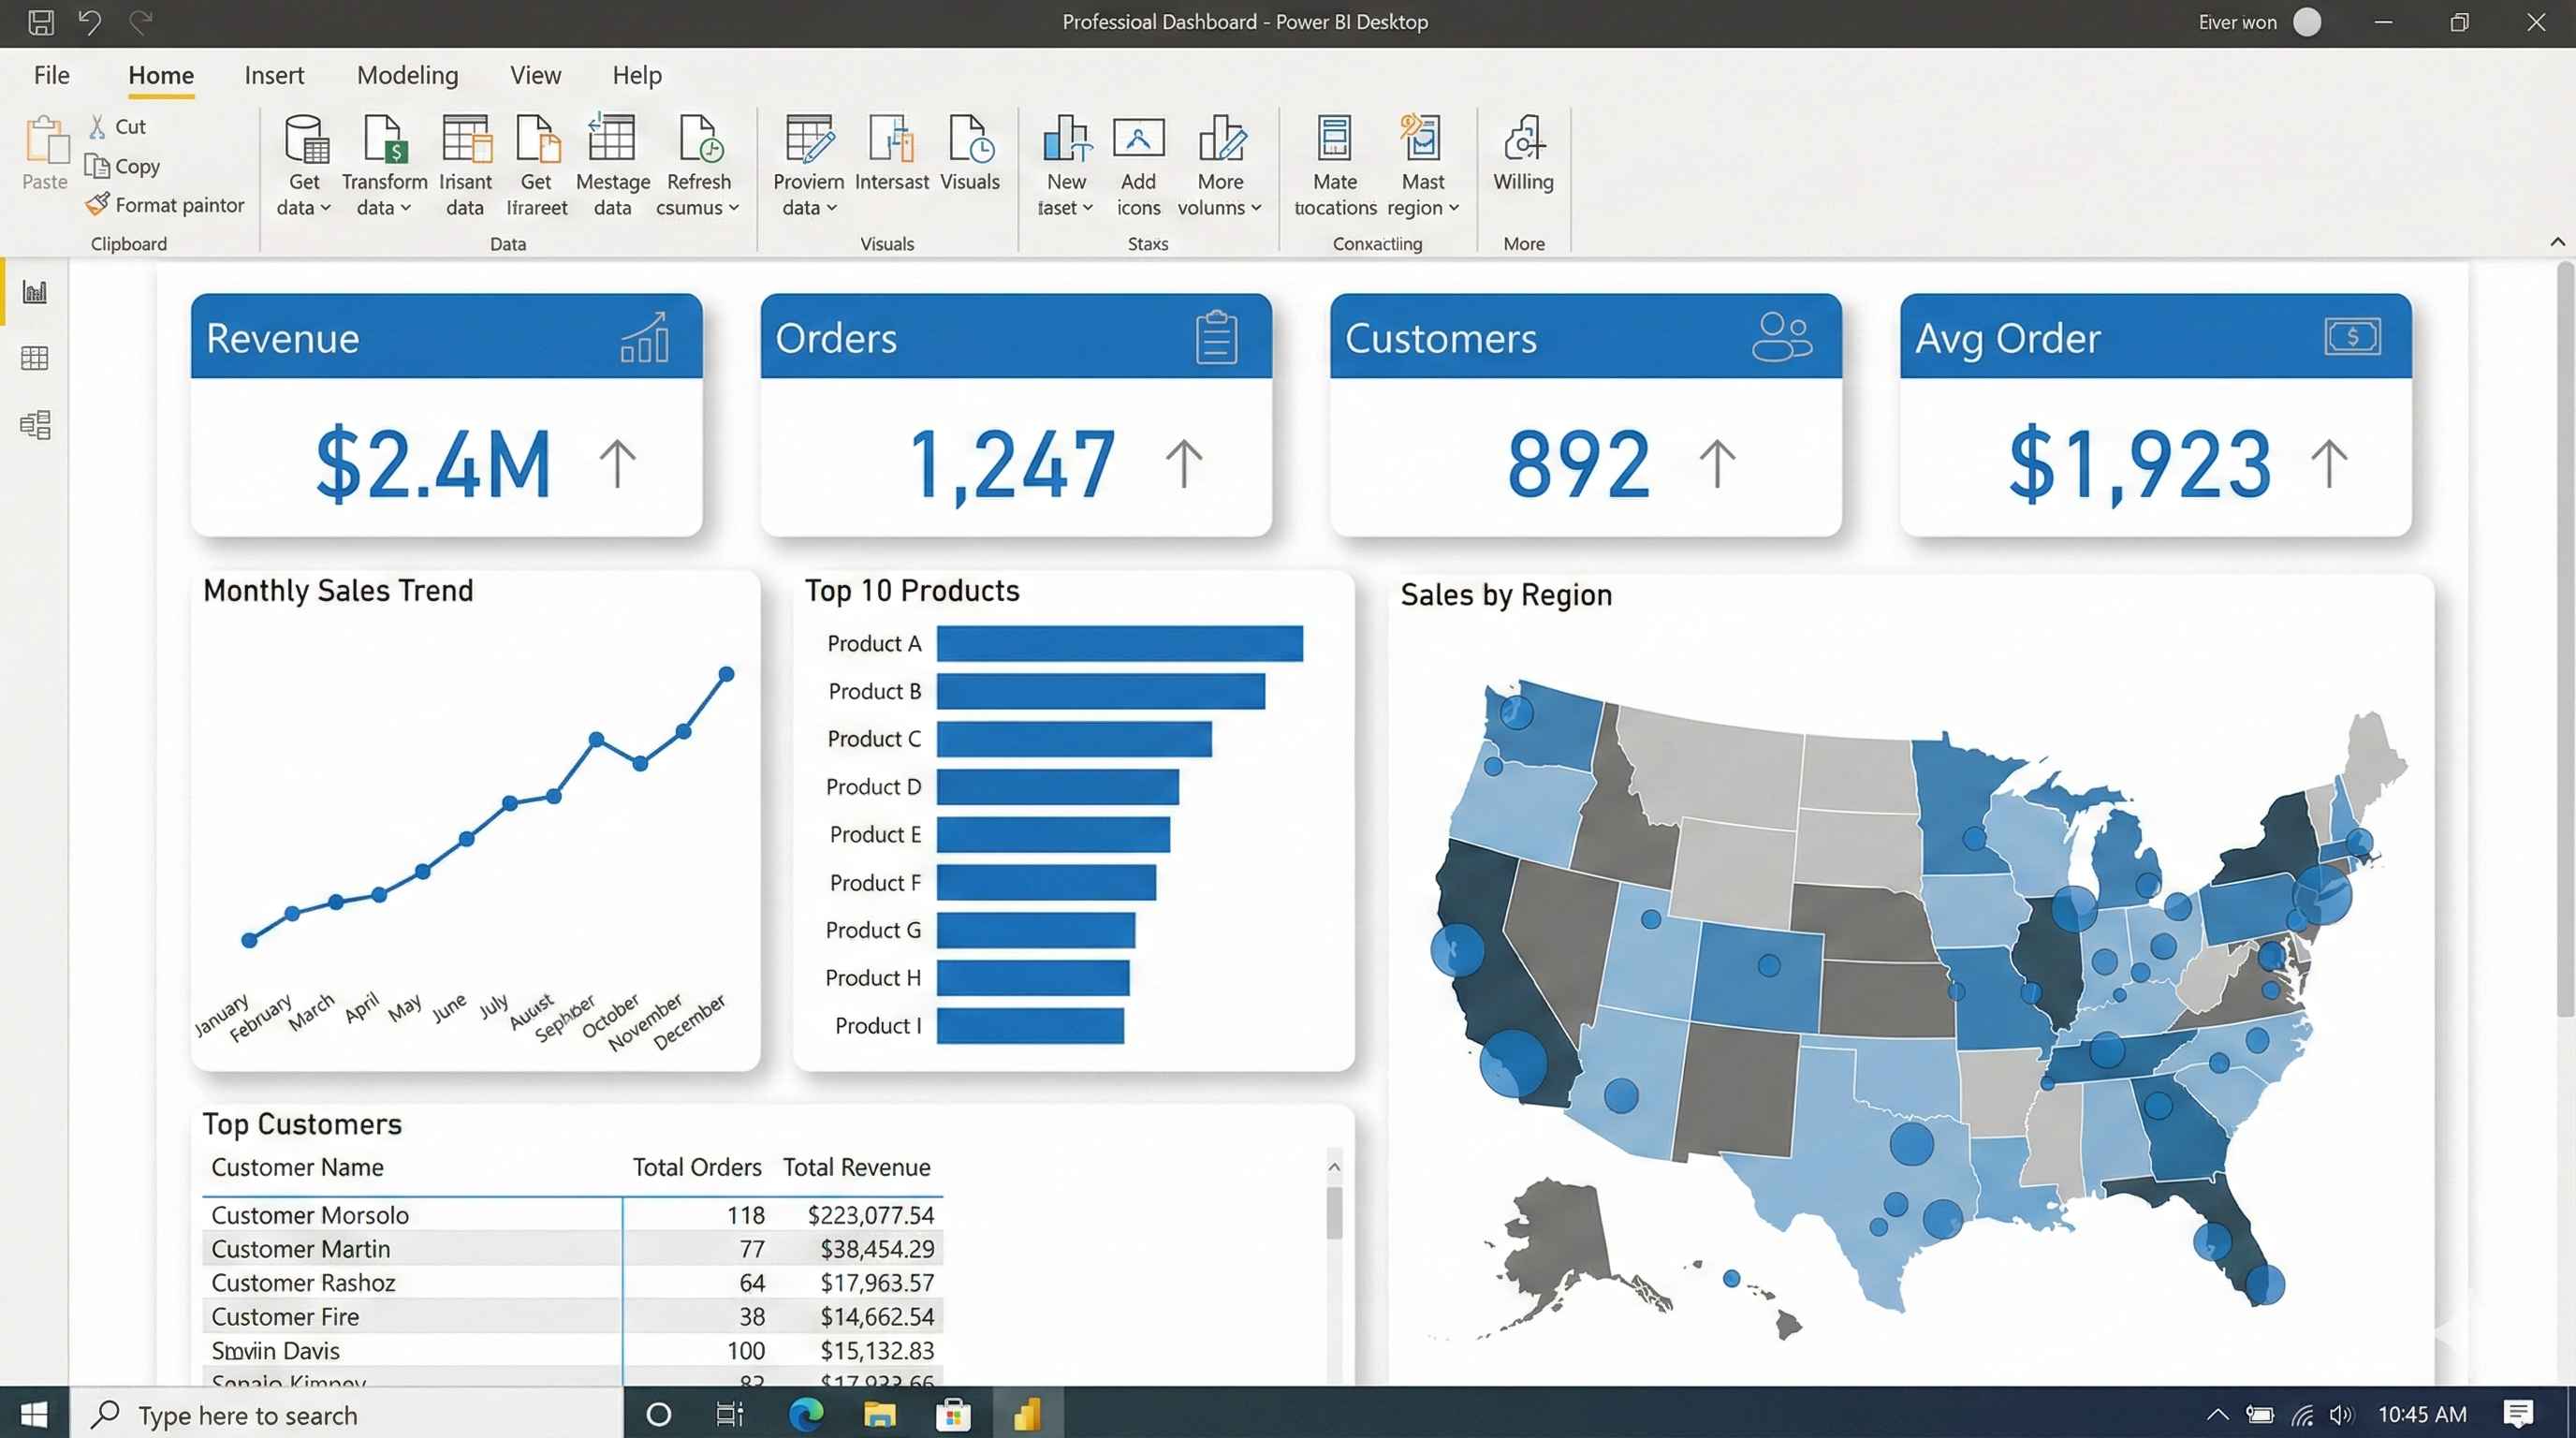This screenshot has width=2576, height=1438.
Task: Open Power BI from the taskbar
Action: pyautogui.click(x=1026, y=1414)
